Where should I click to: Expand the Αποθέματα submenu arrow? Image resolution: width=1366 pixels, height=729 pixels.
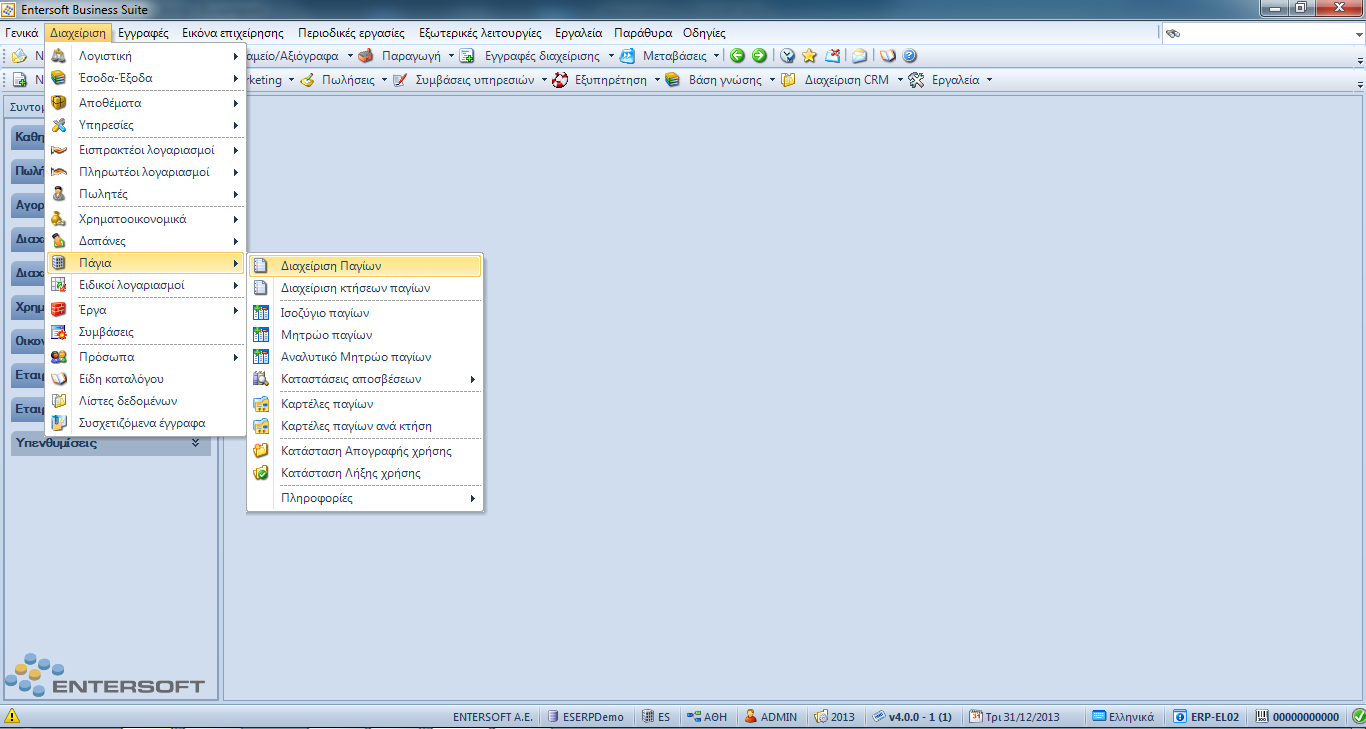pos(236,103)
